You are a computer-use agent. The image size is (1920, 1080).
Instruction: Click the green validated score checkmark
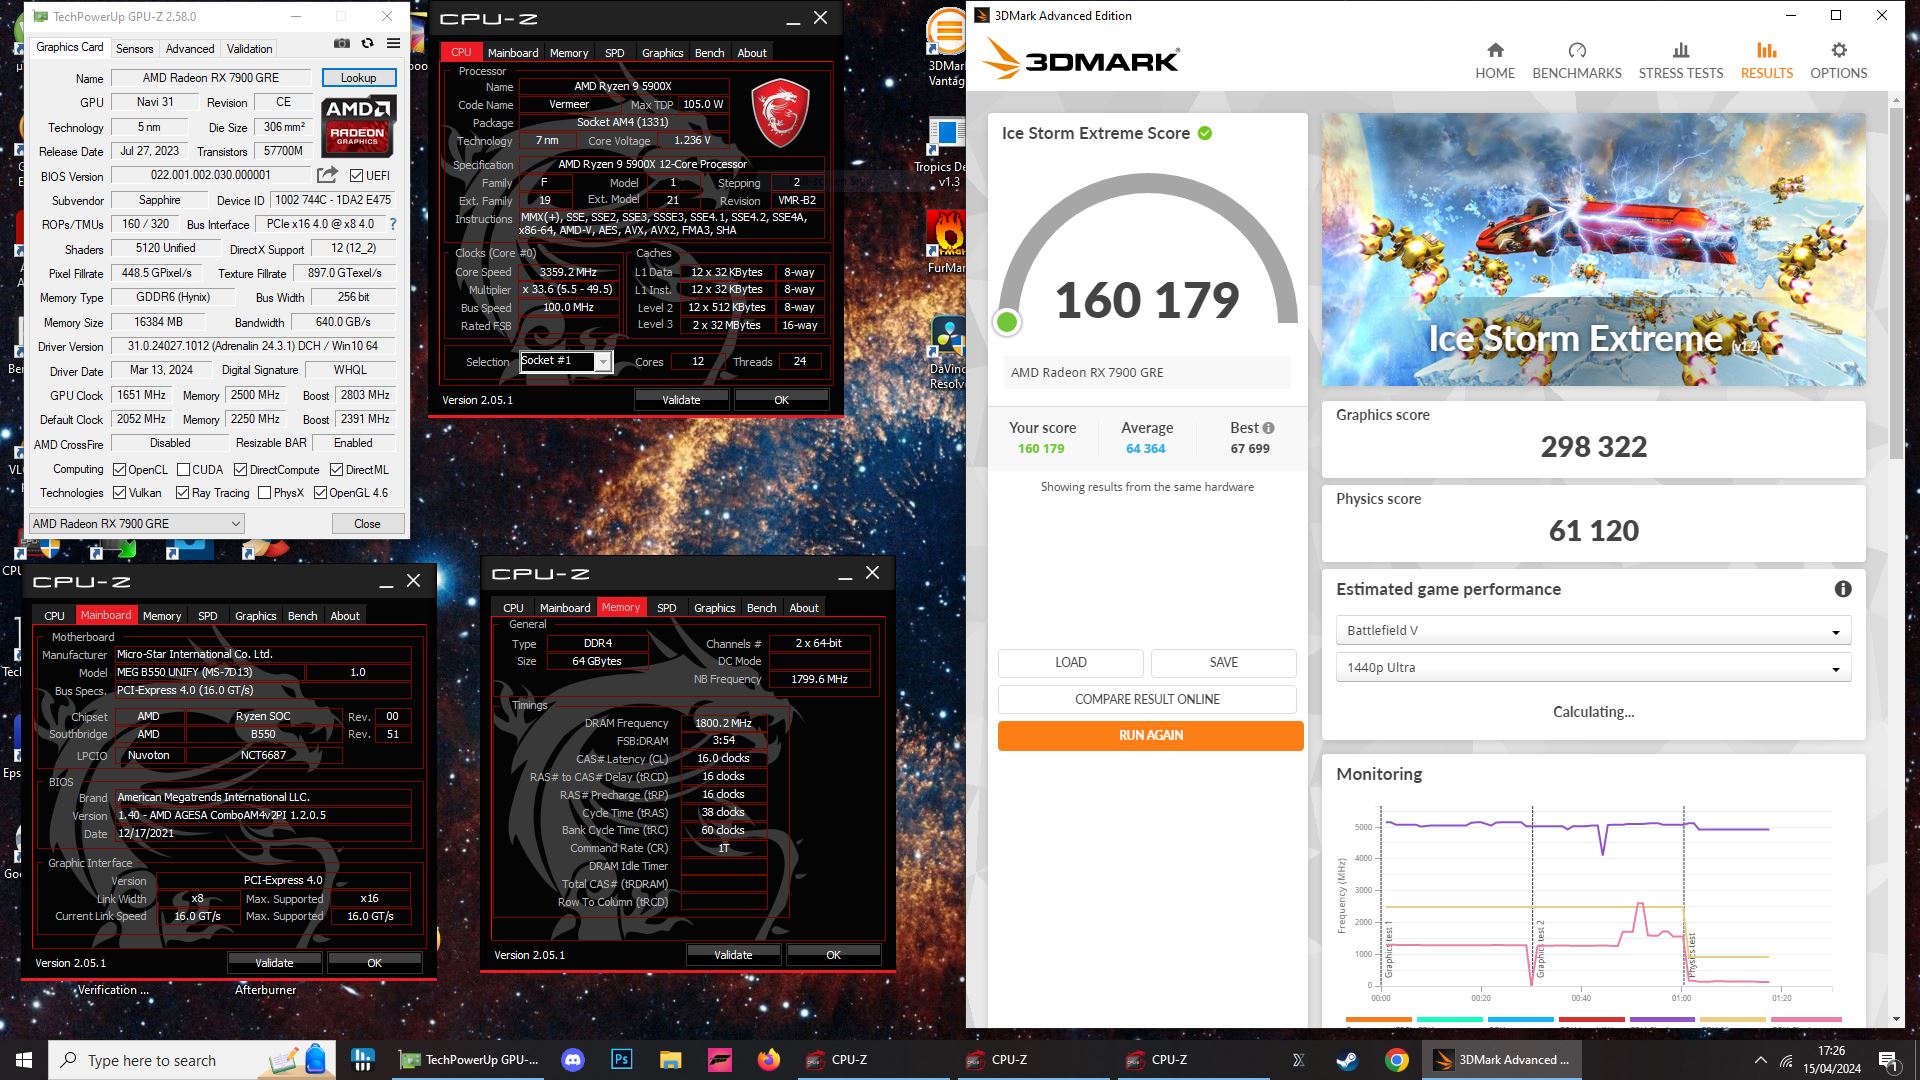click(1205, 133)
